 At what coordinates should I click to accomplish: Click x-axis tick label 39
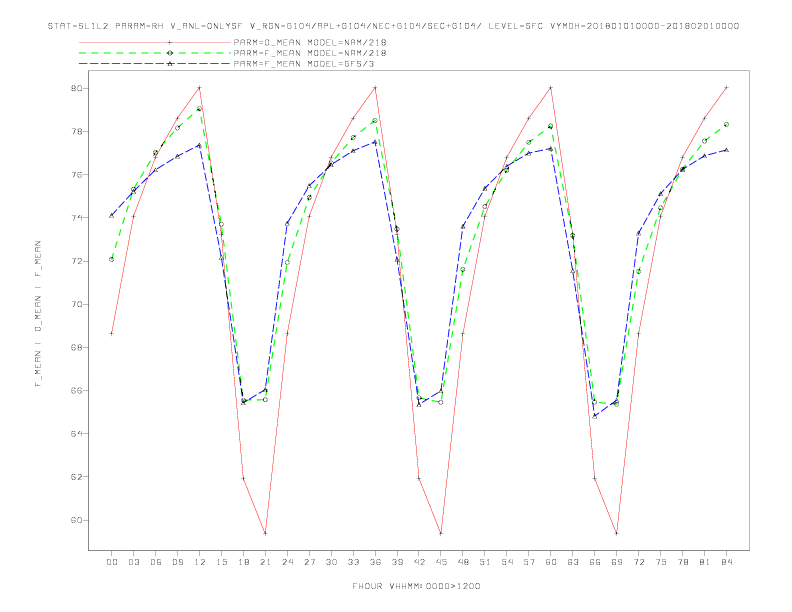(397, 562)
